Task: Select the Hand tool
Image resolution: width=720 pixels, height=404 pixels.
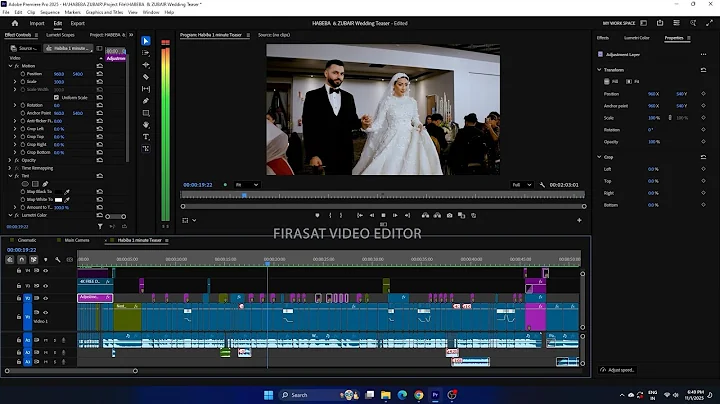Action: click(x=146, y=124)
